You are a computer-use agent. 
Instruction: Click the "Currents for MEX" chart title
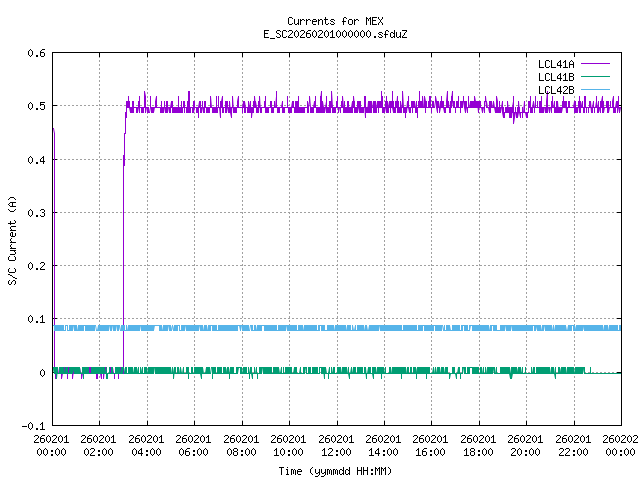coord(334,21)
